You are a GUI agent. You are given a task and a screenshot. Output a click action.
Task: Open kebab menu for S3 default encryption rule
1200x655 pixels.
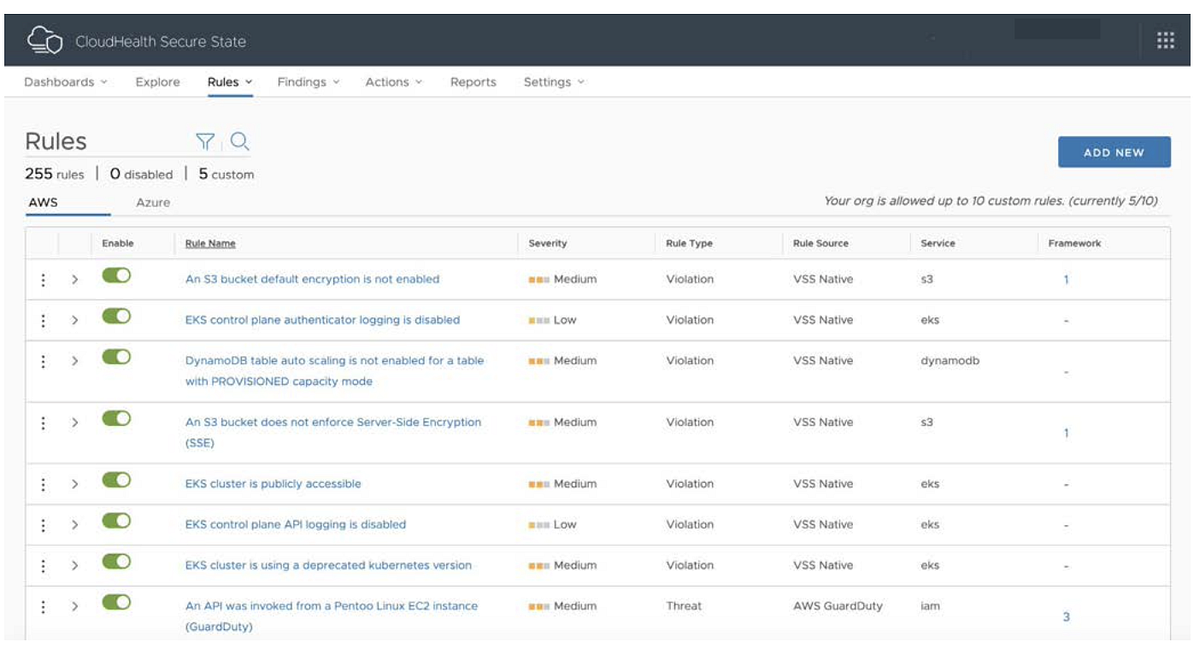[43, 280]
